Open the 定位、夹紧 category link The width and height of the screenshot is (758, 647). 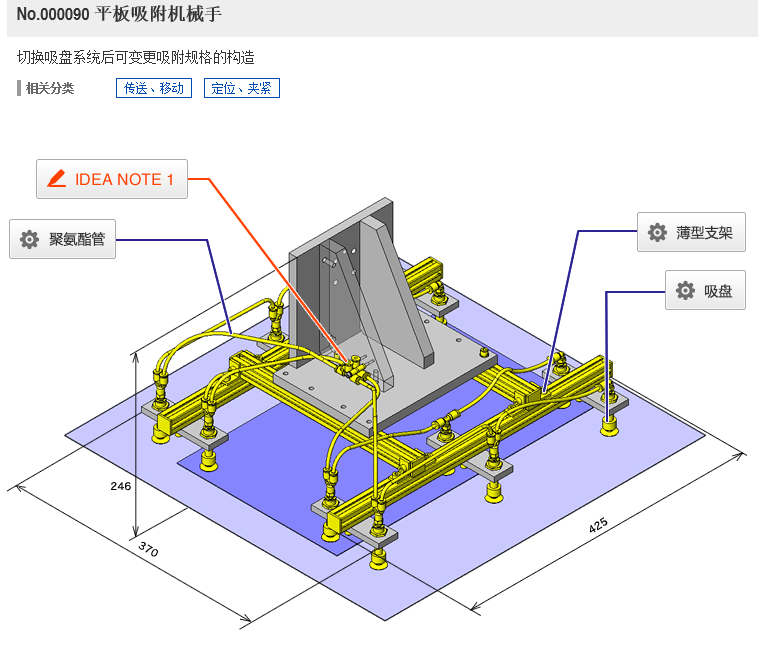(242, 88)
